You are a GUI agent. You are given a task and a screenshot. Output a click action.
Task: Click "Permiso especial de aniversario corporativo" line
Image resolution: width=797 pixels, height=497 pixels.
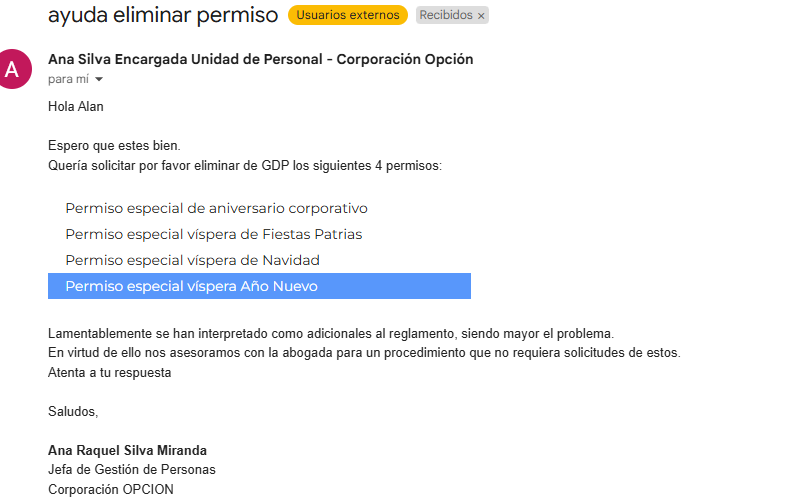216,208
